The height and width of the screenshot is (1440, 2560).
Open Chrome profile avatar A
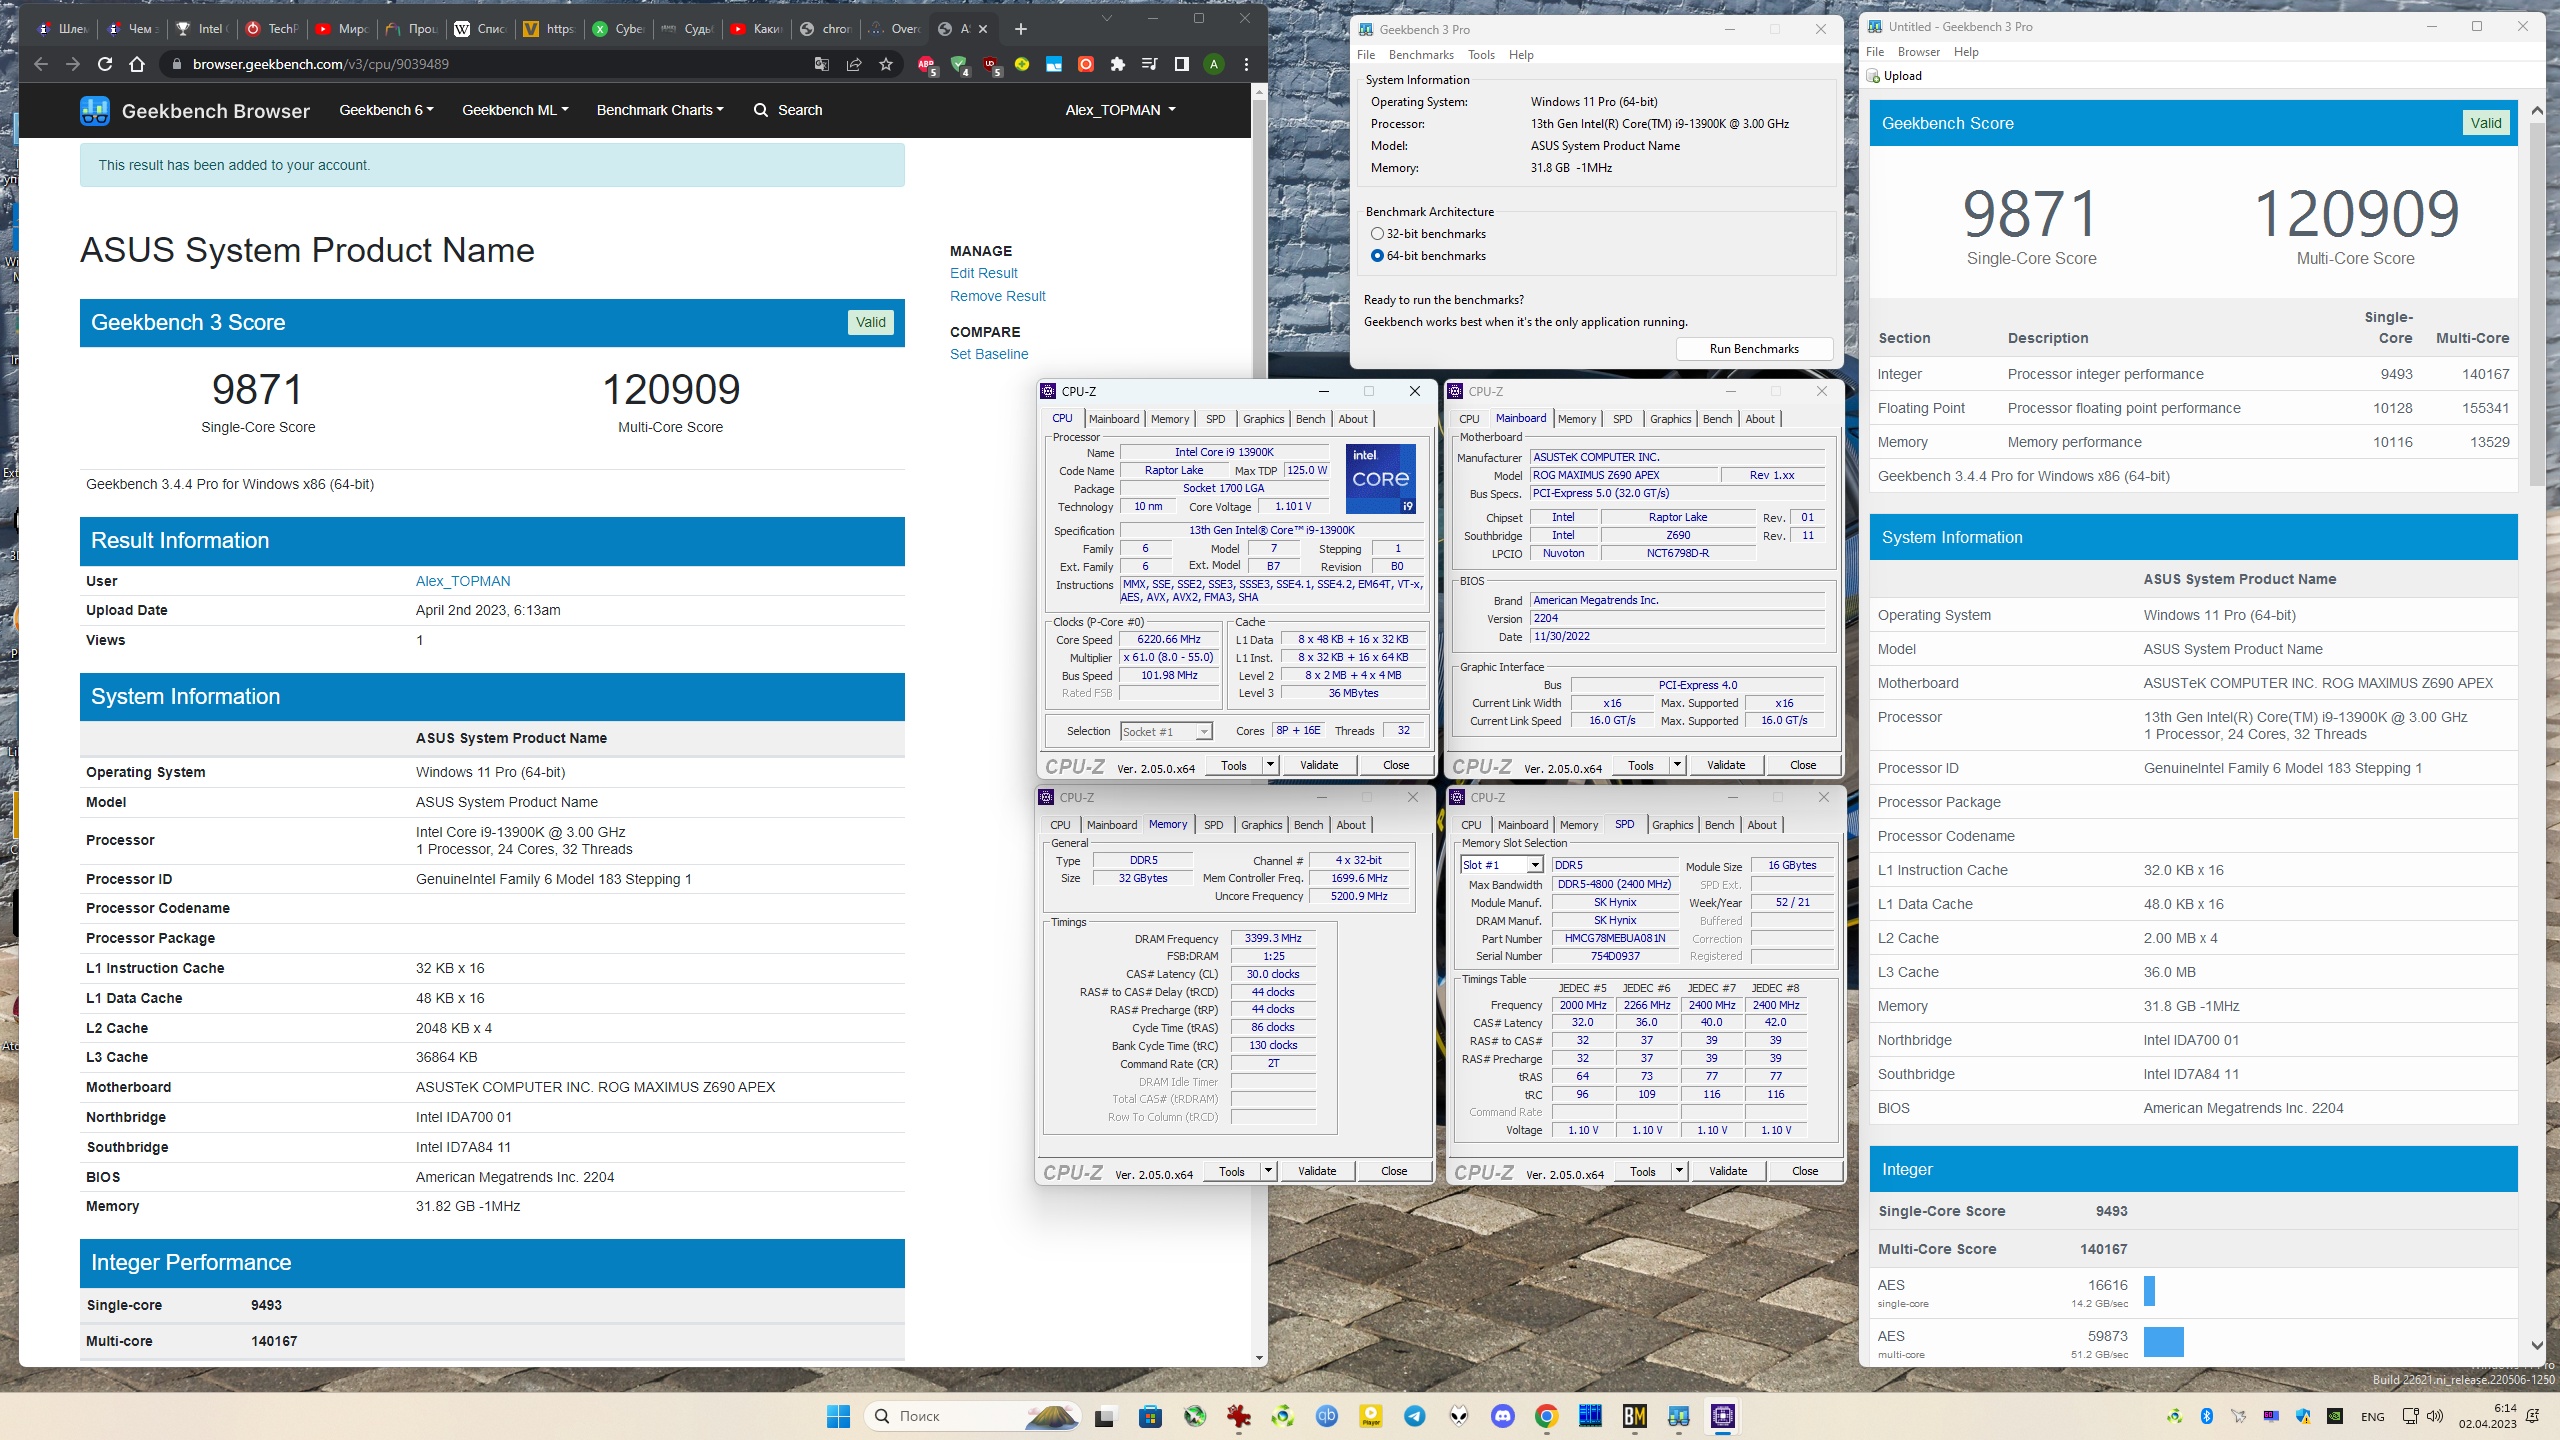click(1214, 64)
